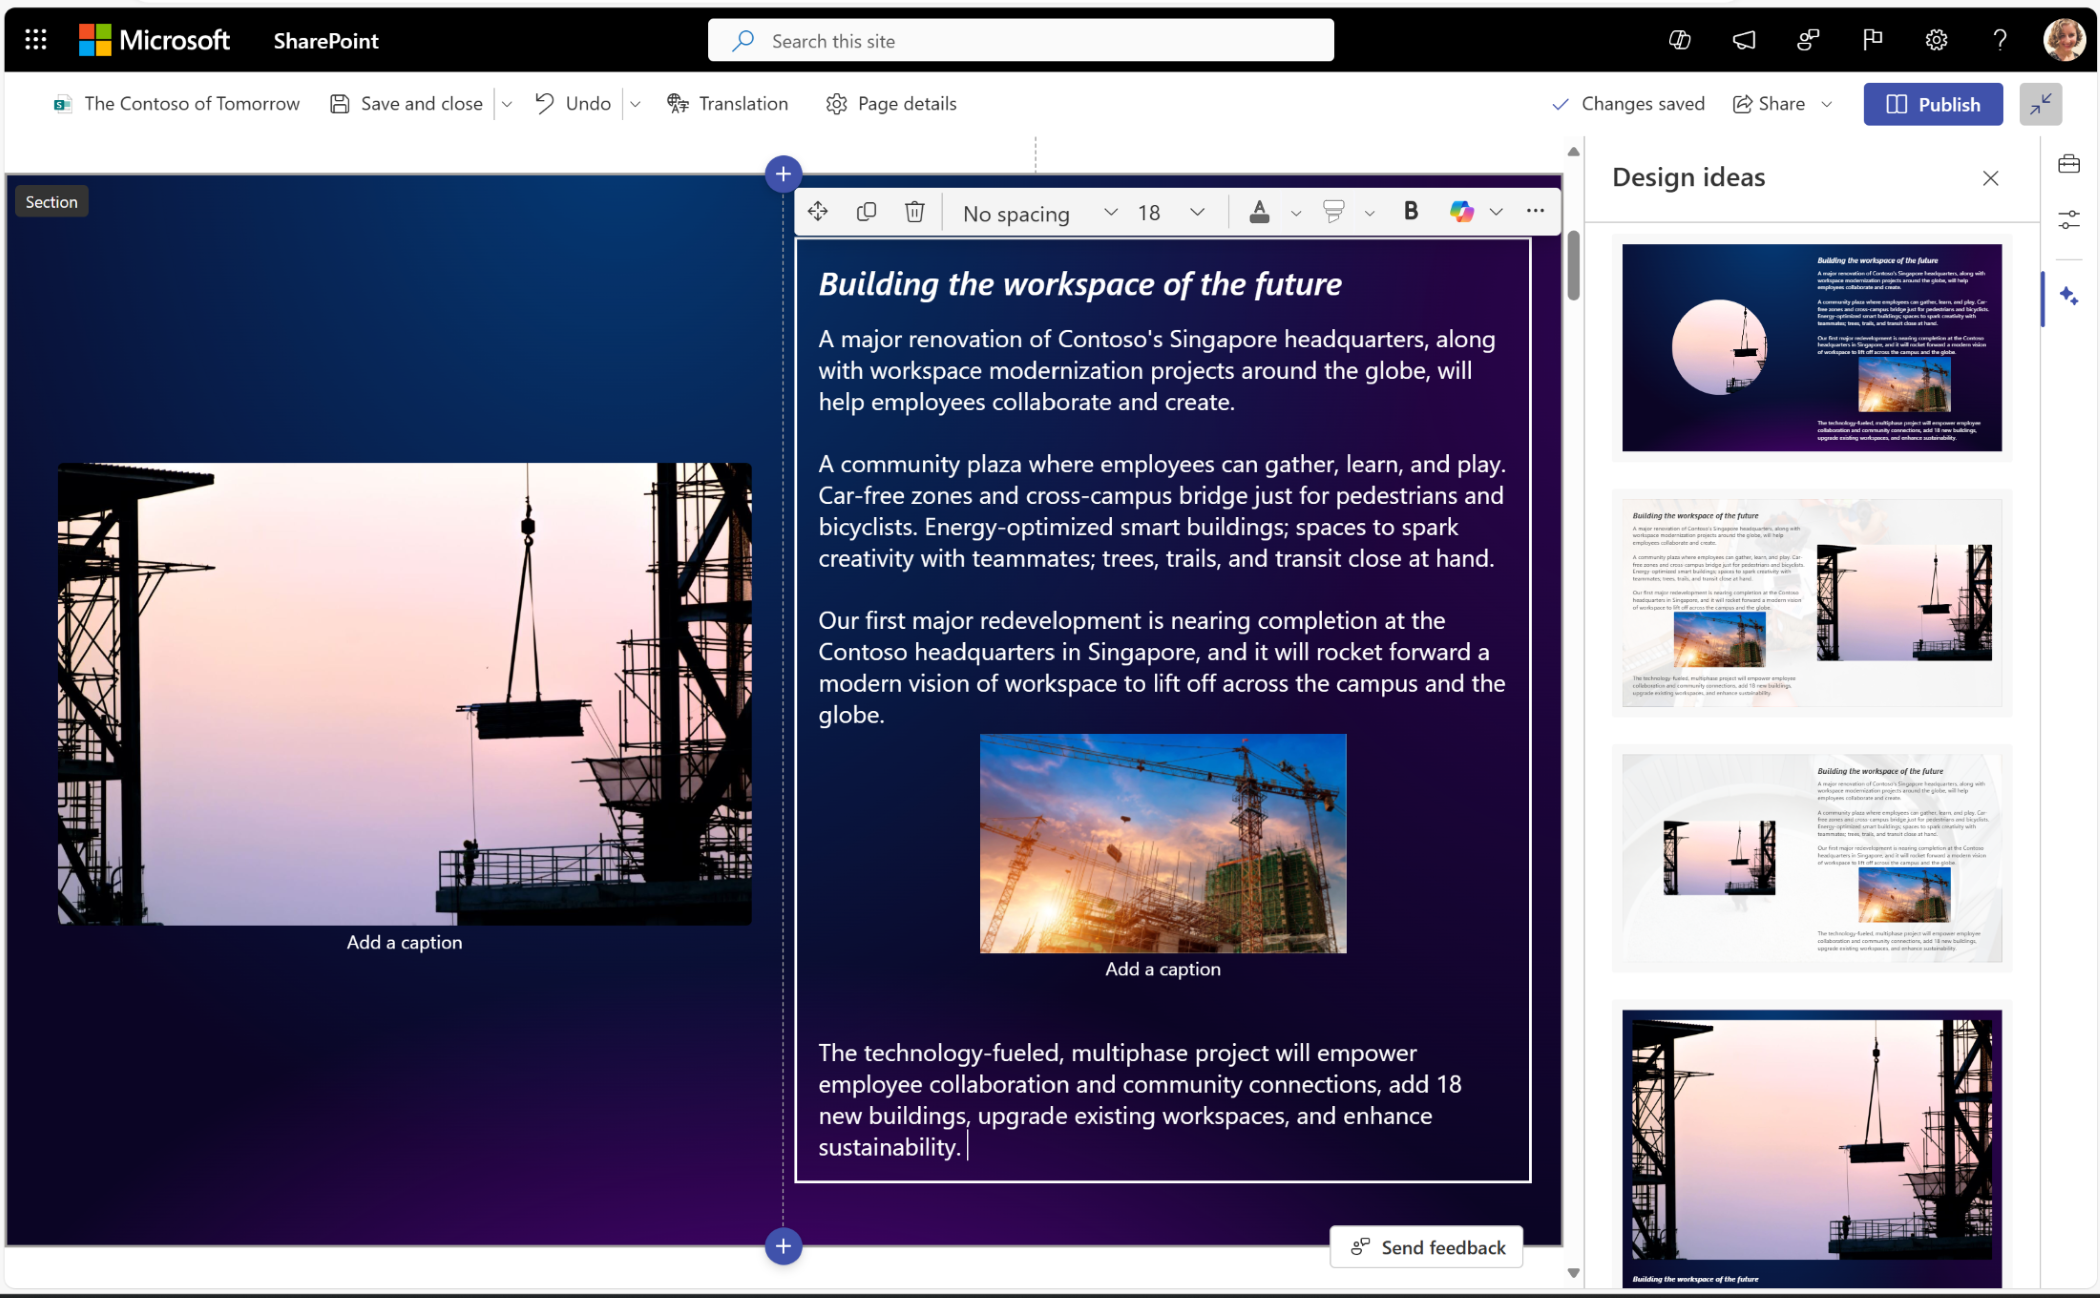This screenshot has width=2100, height=1298.
Task: Select the font style dropdown No spacing
Action: pyautogui.click(x=1034, y=210)
